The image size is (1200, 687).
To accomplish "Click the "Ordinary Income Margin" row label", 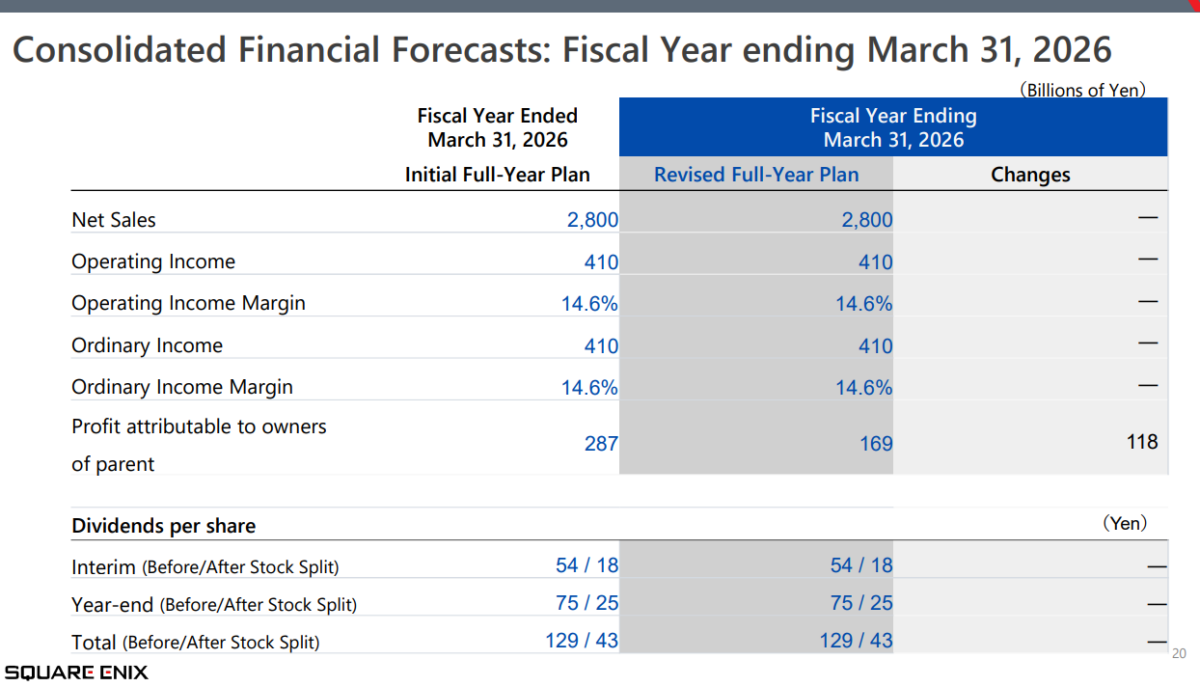I will coord(182,386).
